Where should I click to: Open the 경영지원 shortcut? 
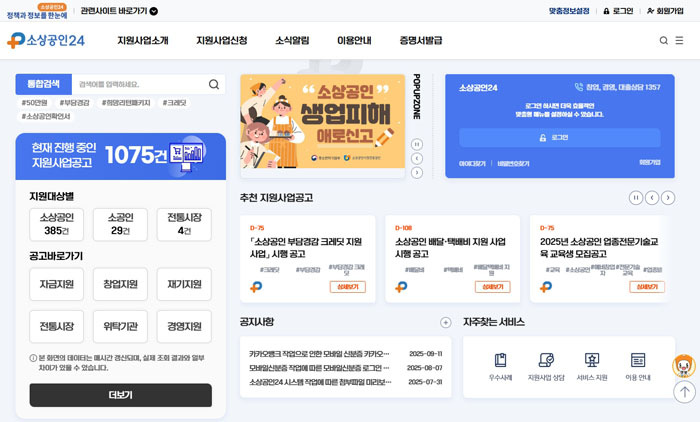pyautogui.click(x=184, y=326)
